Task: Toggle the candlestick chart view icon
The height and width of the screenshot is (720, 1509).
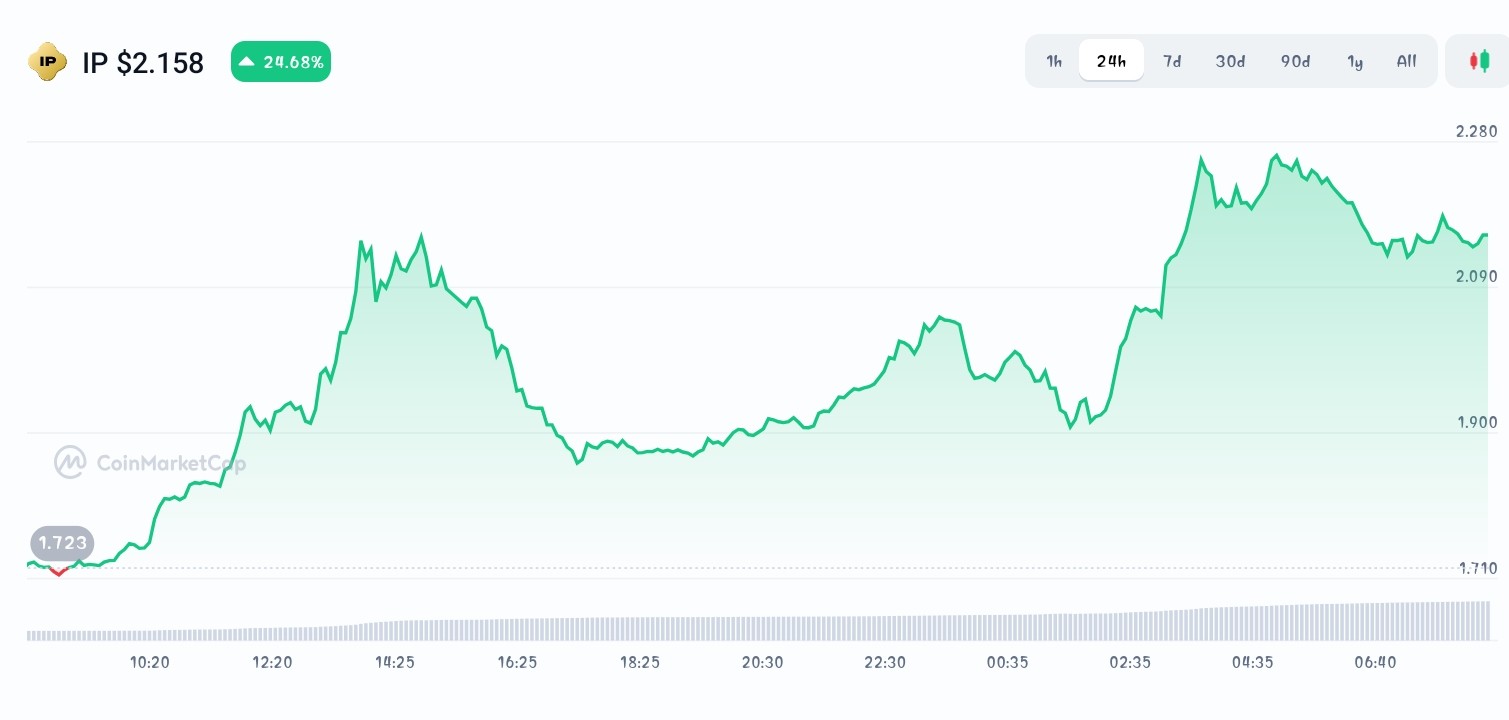Action: pos(1478,61)
